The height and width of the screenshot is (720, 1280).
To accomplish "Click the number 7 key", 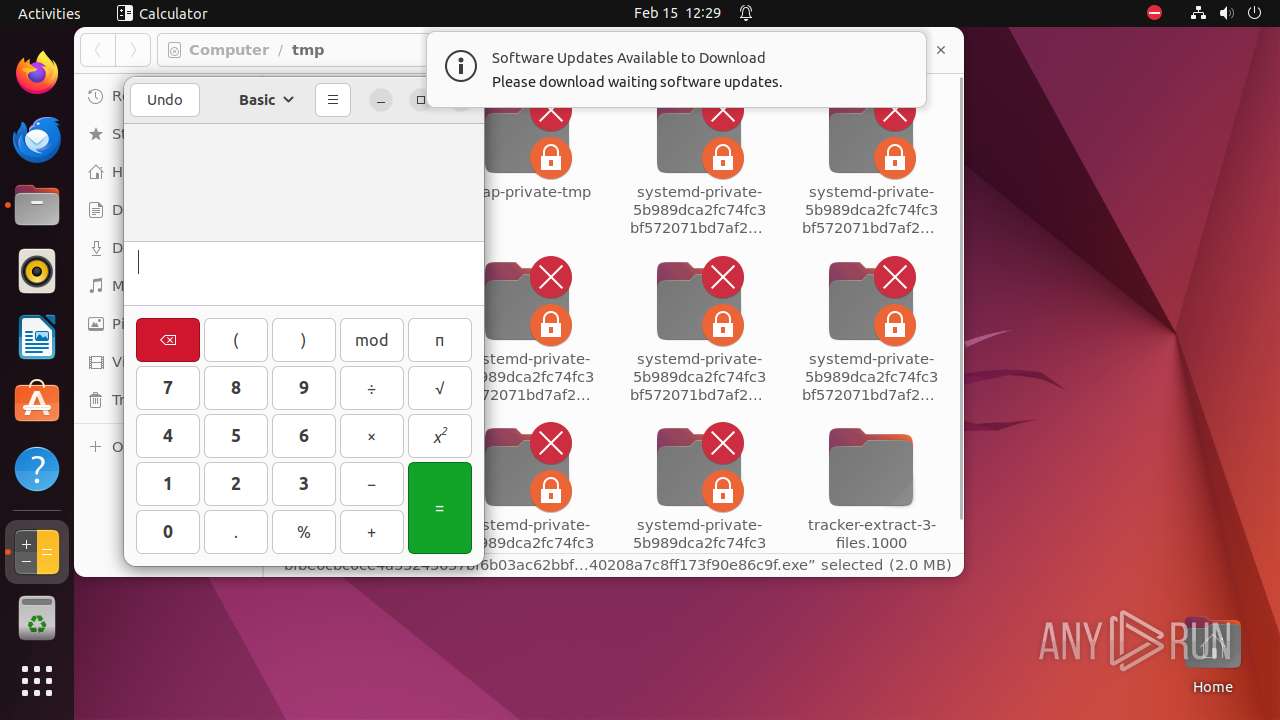I will [168, 388].
